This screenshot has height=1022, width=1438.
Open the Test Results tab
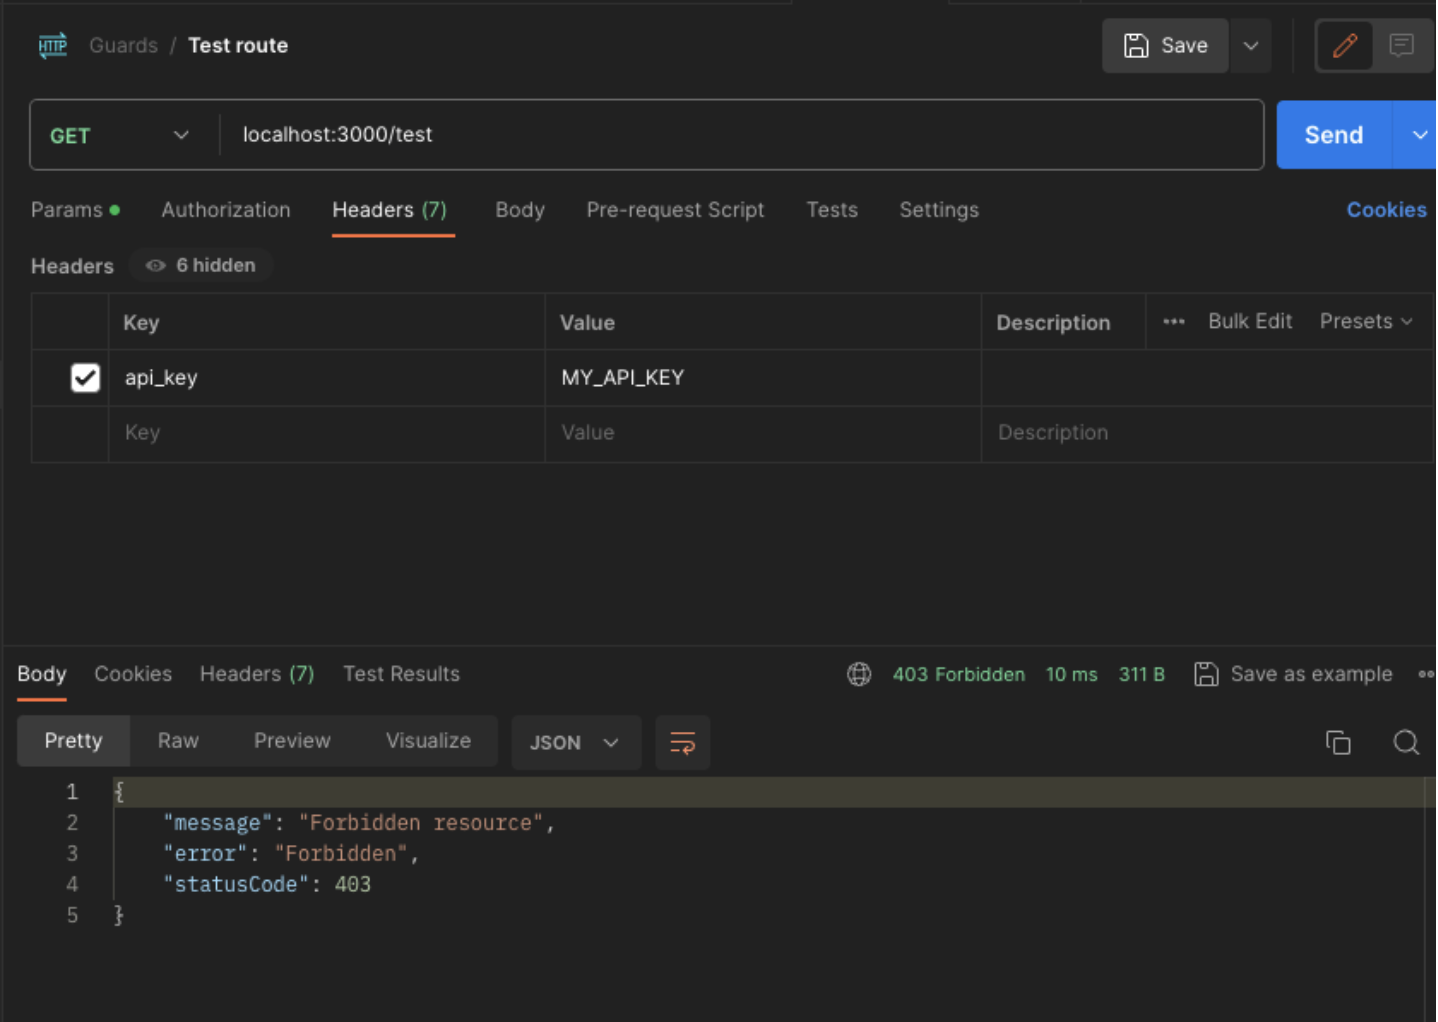[401, 674]
